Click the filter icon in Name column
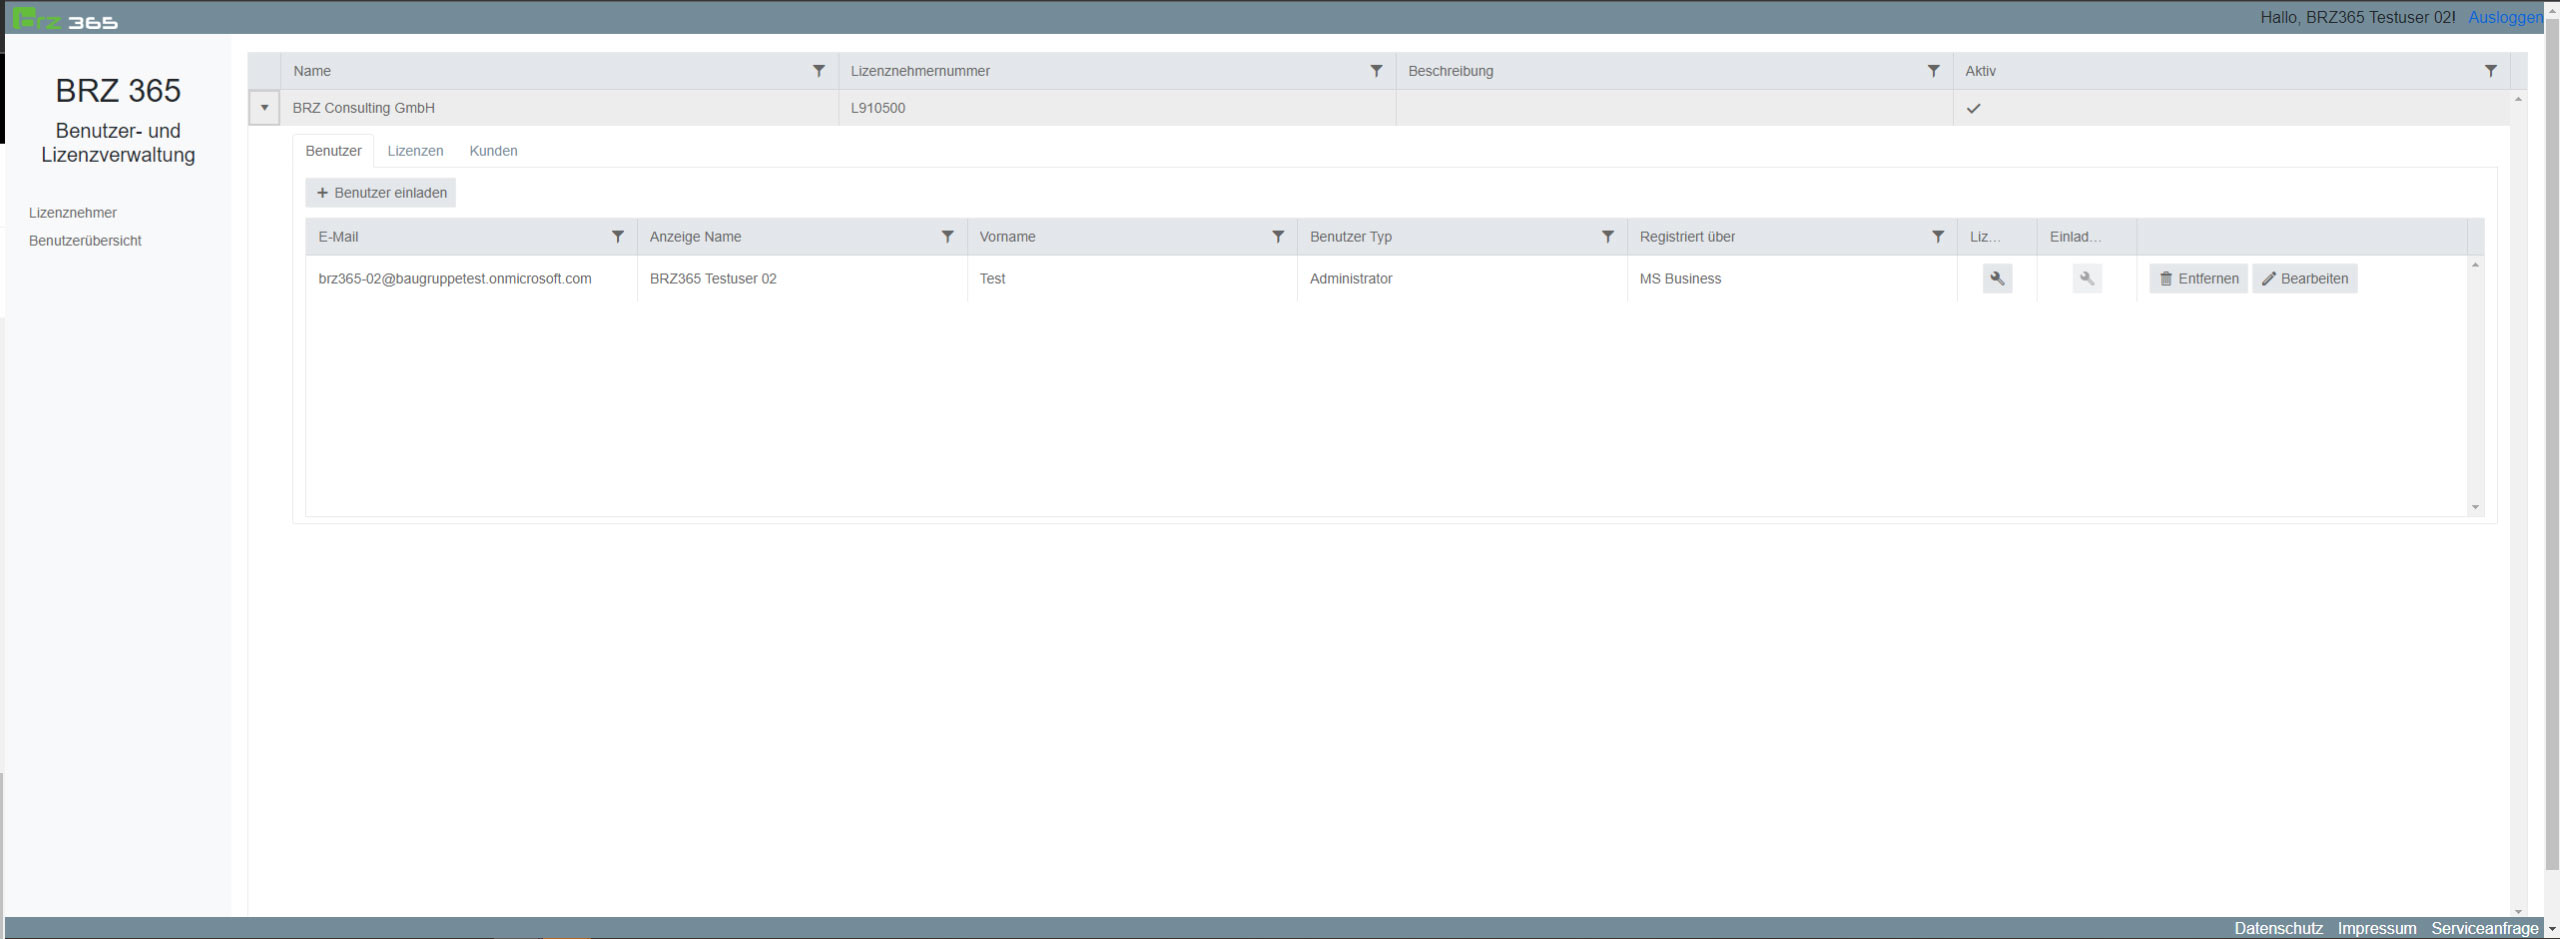 pos(818,71)
